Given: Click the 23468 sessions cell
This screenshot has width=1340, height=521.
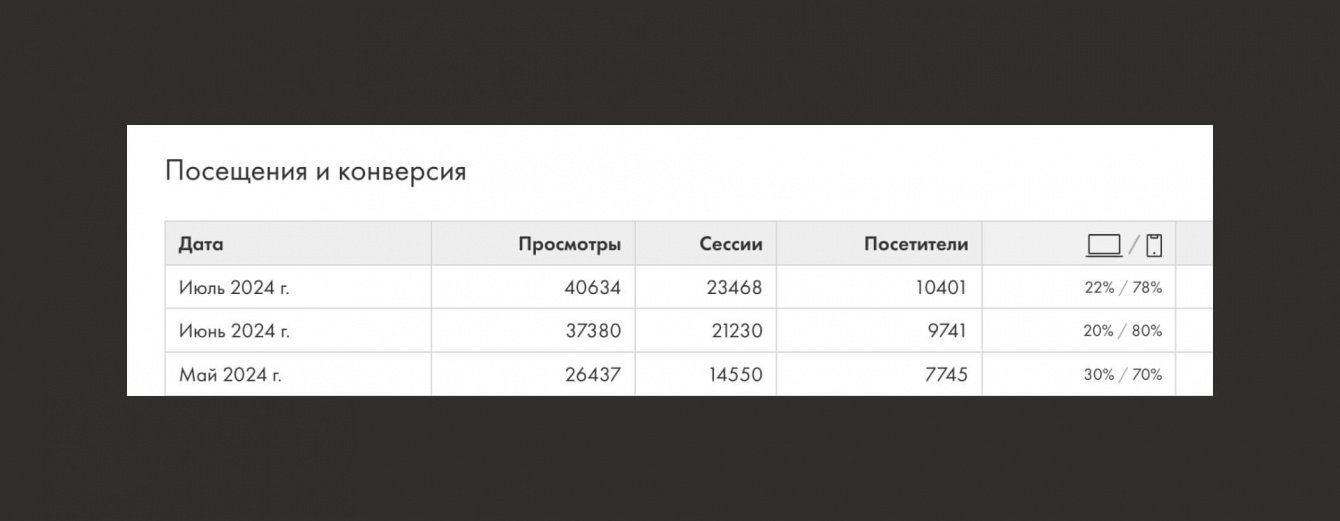Looking at the screenshot, I should tap(734, 288).
